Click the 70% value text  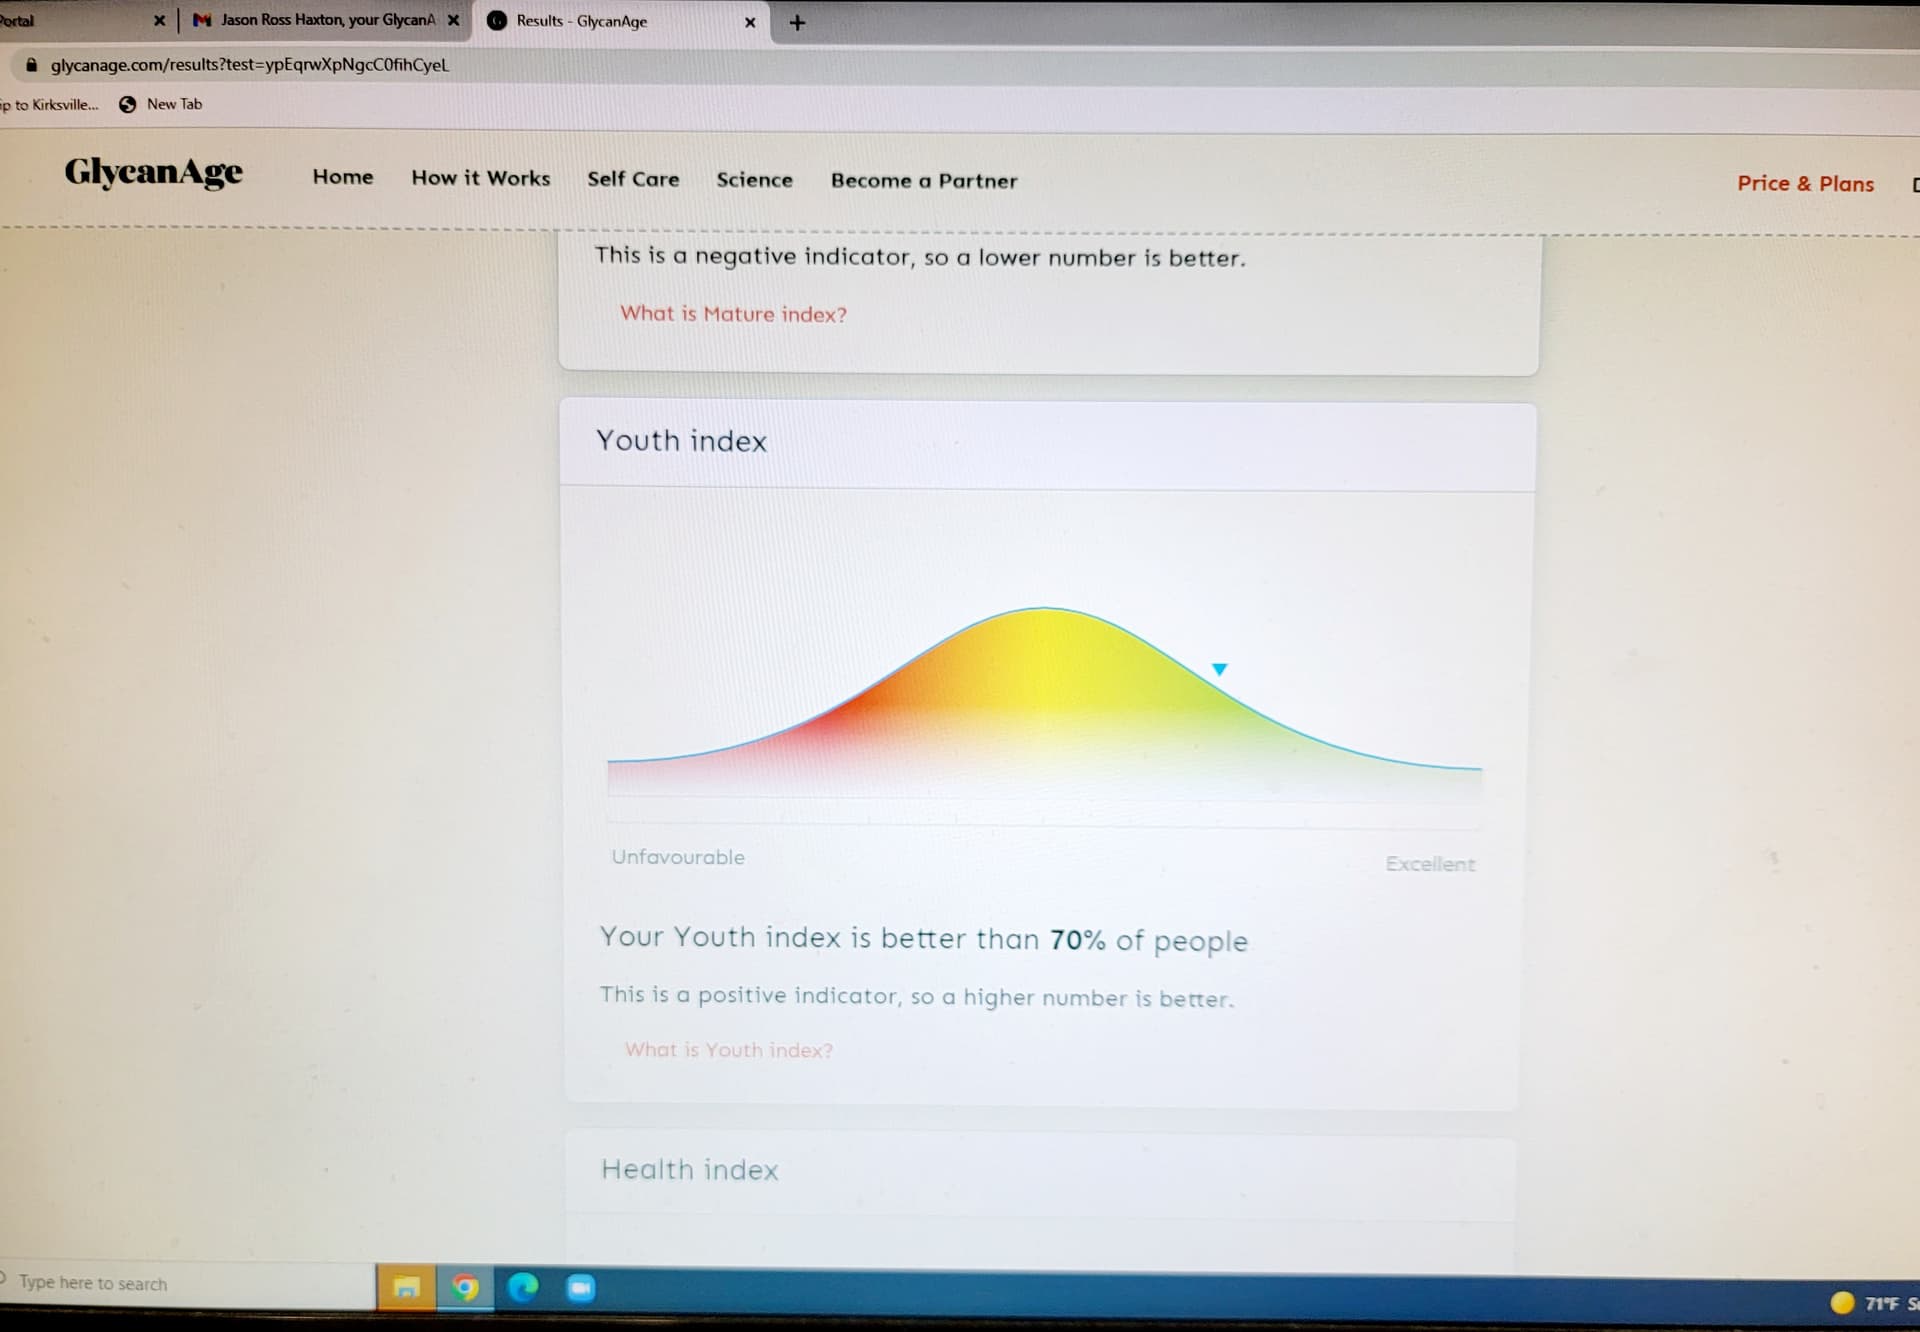[x=1077, y=940]
